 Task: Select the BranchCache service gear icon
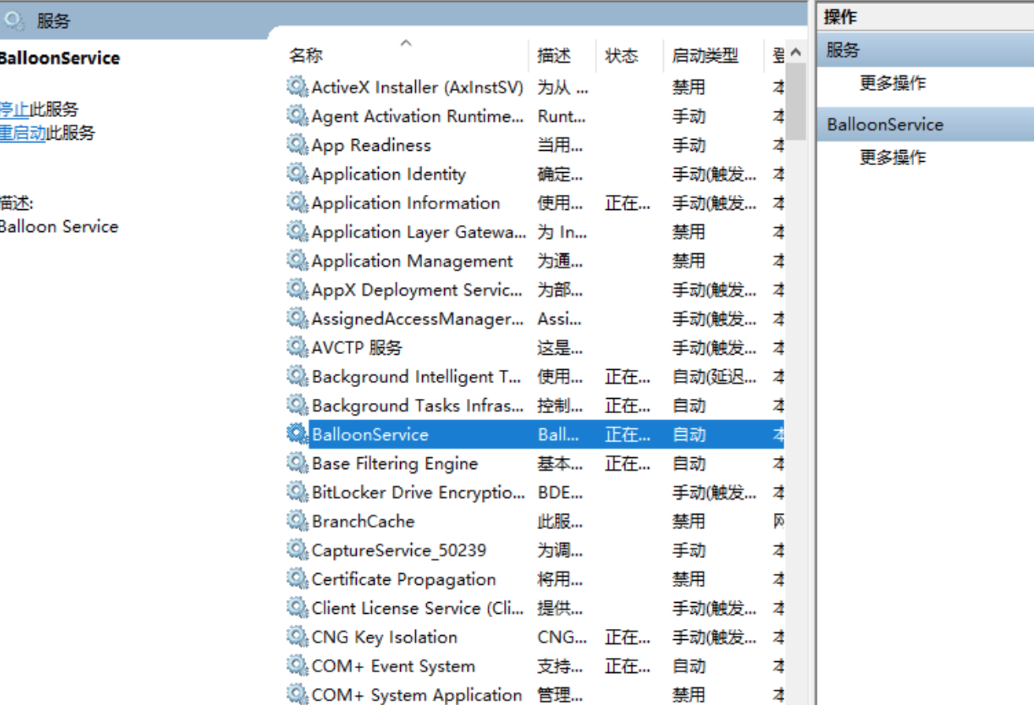coord(297,521)
